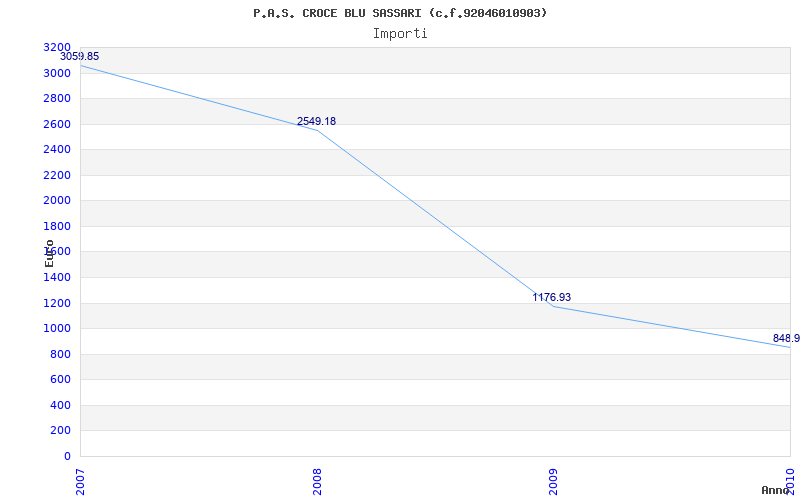Image resolution: width=800 pixels, height=500 pixels.
Task: Click the Importi subtitle
Action: (x=400, y=34)
